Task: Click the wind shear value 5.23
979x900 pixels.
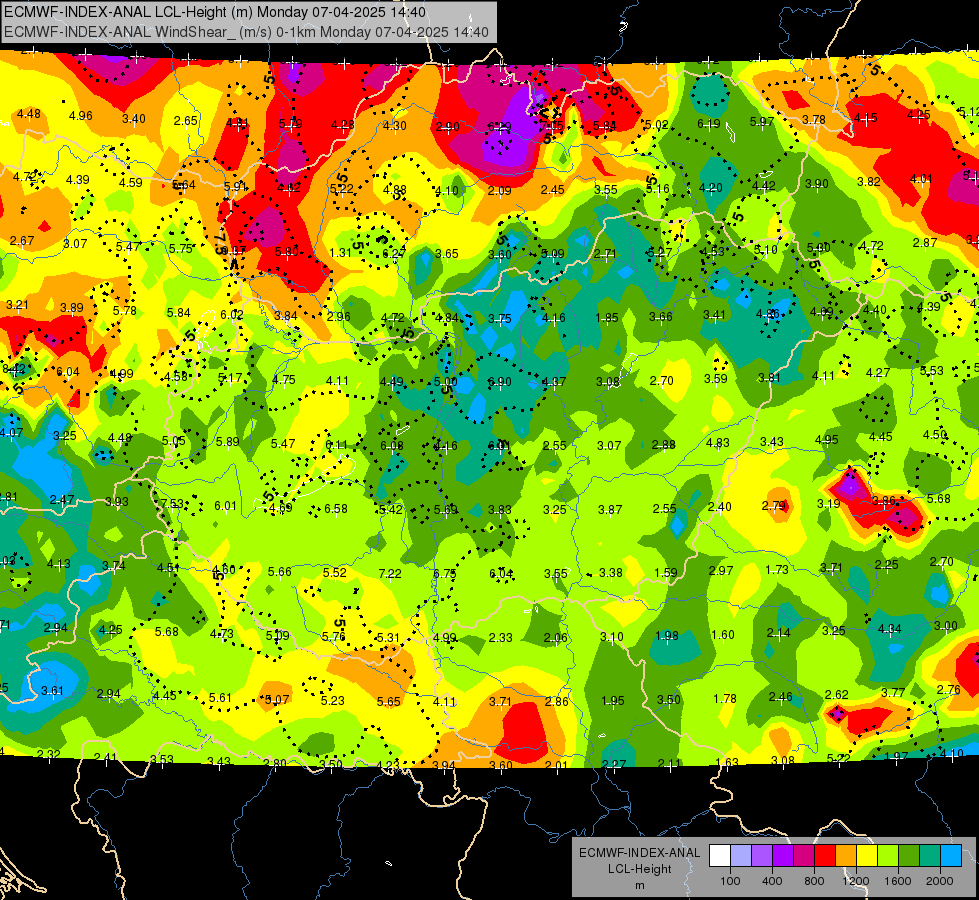Action: point(333,701)
